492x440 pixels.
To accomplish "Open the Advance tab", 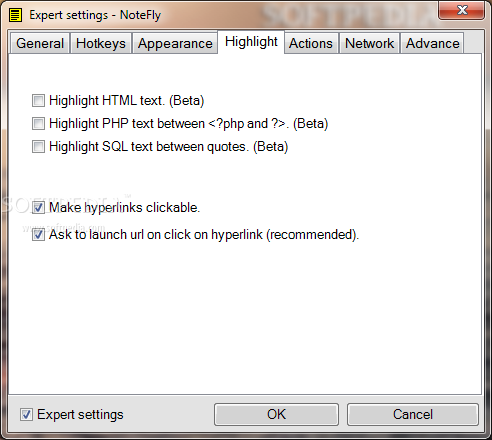I will (432, 43).
